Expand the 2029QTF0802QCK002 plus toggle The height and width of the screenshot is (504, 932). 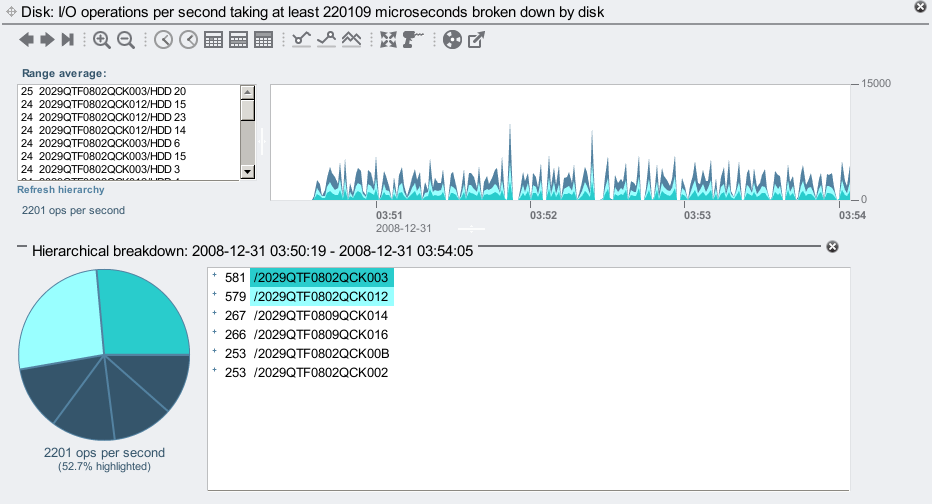click(214, 372)
